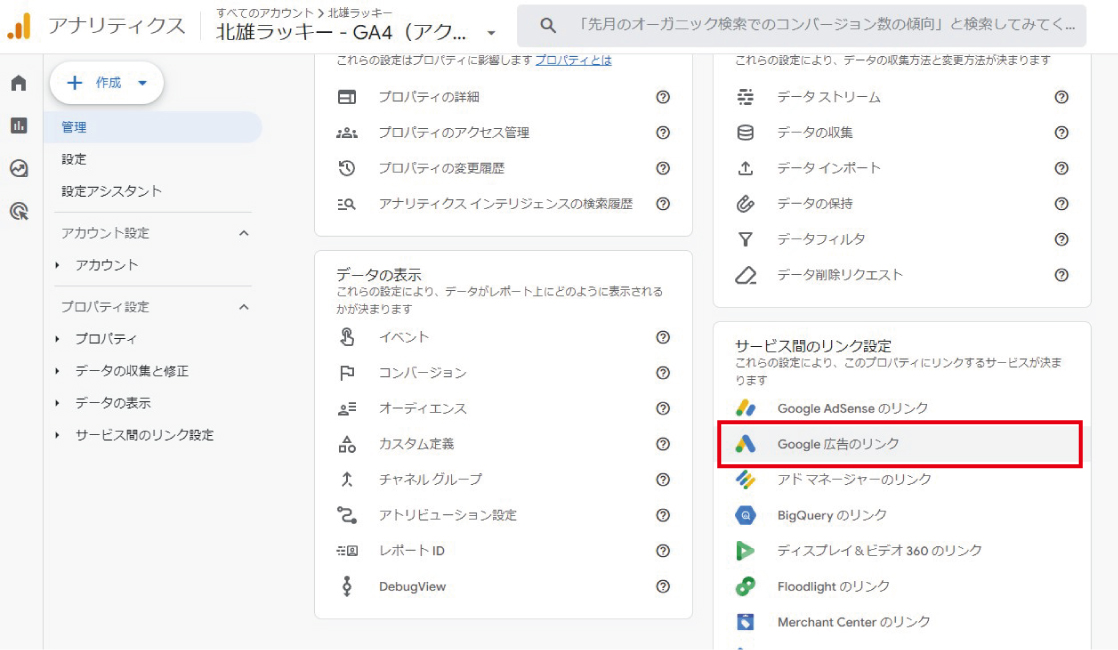Screen dimensions: 1118x650
Task: Click the データの収集 database icon
Action: tap(745, 133)
